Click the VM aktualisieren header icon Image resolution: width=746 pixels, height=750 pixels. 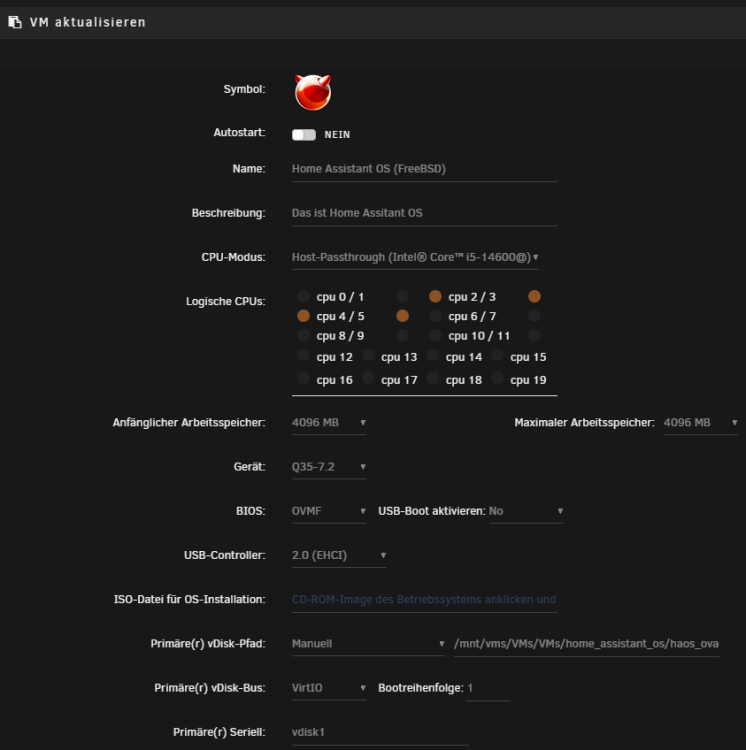[x=15, y=22]
